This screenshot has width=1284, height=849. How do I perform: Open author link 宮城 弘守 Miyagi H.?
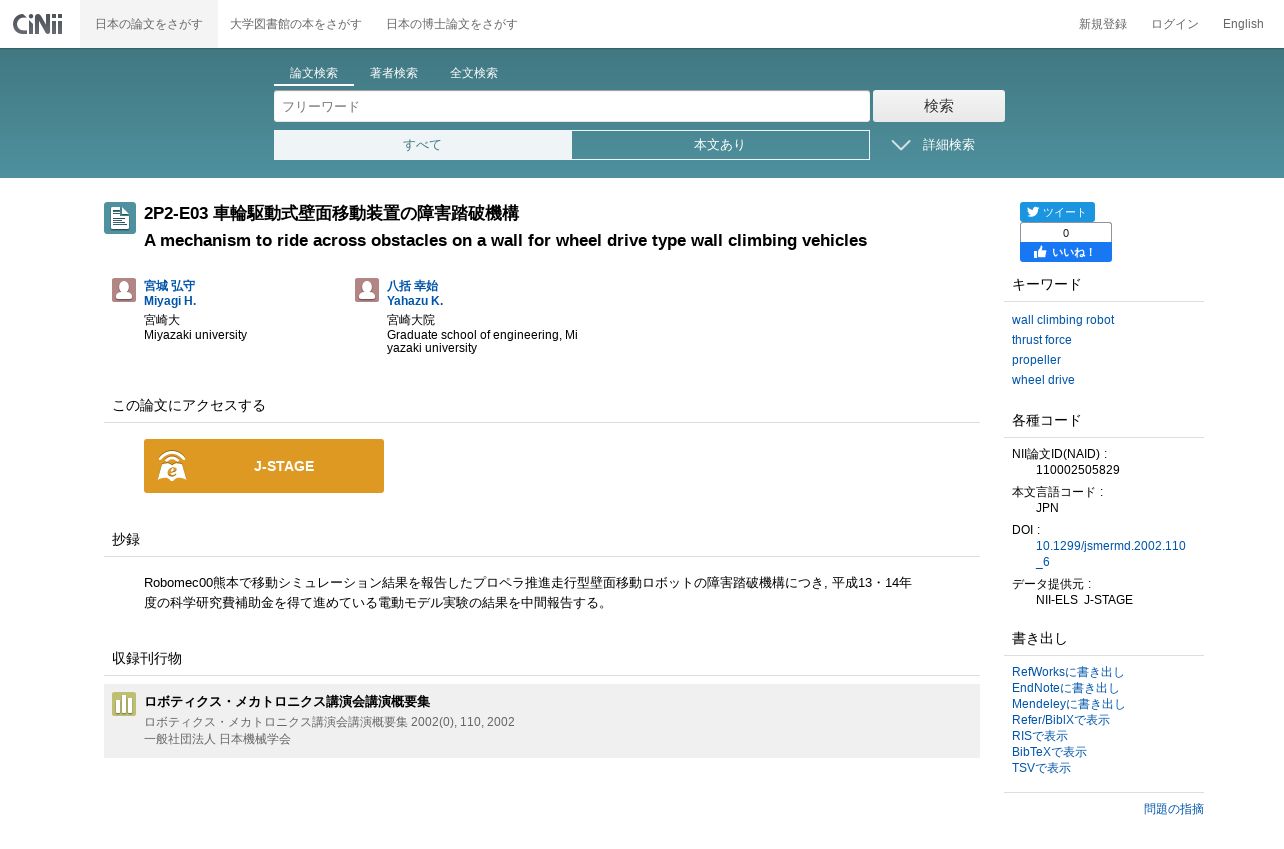(170, 293)
